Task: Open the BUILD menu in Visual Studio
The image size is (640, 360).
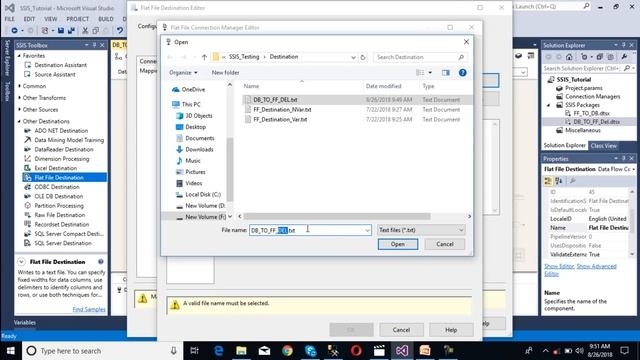Action: (x=106, y=19)
